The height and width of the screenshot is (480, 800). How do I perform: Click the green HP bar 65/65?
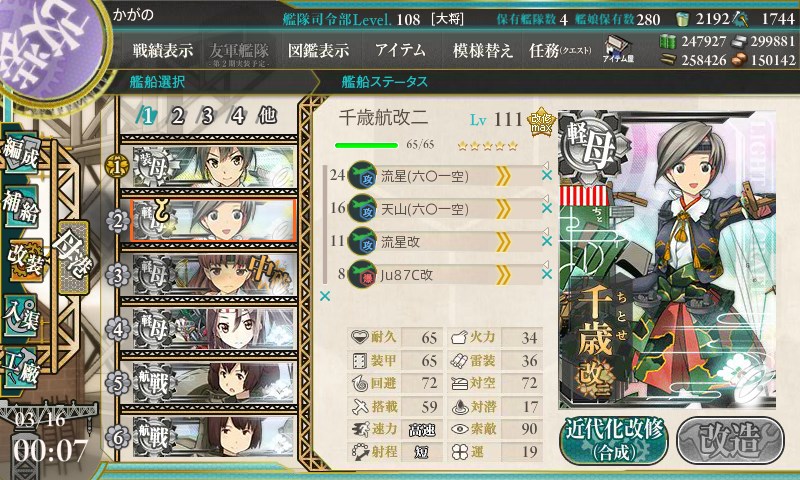(x=366, y=145)
